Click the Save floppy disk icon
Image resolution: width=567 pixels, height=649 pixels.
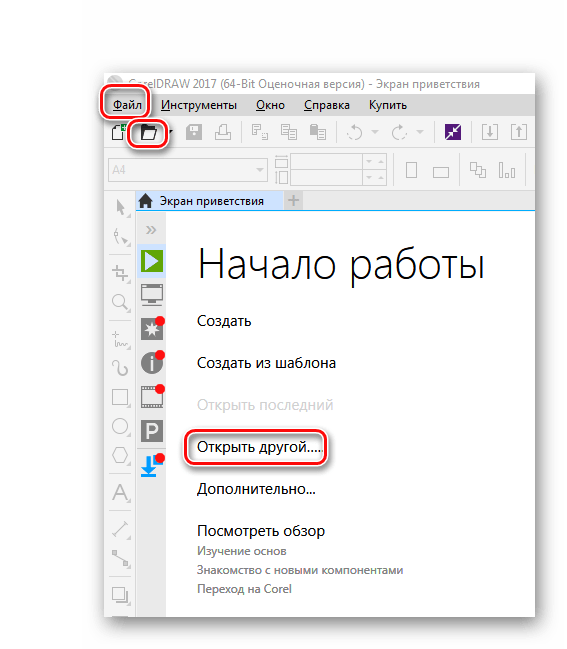[x=194, y=132]
